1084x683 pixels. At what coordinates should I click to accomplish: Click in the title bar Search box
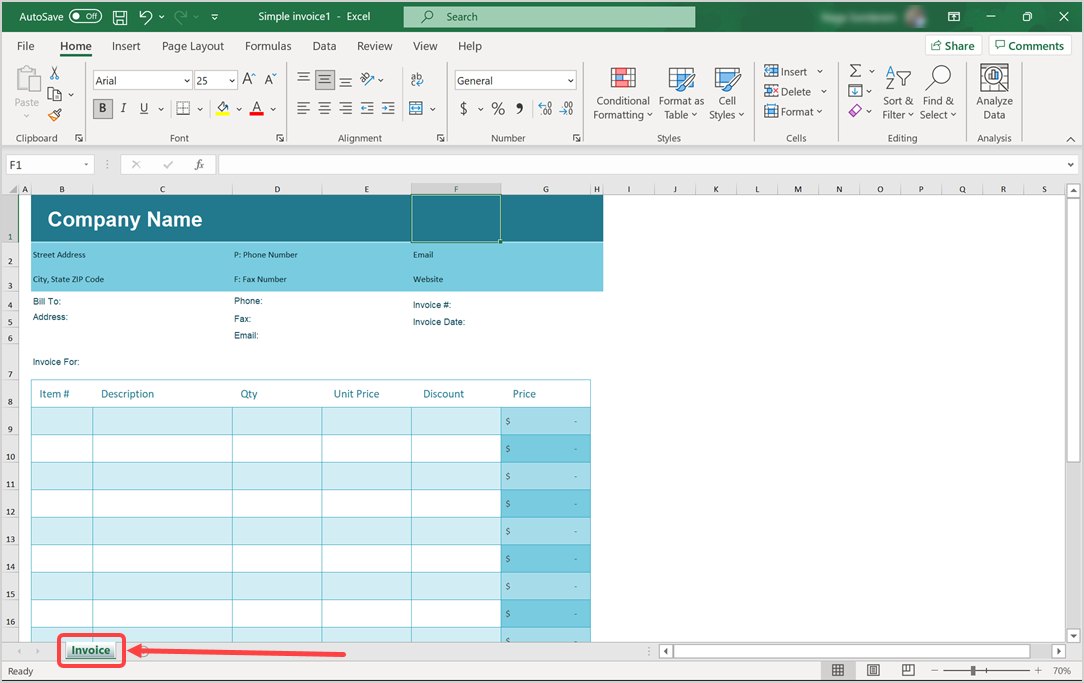(549, 17)
